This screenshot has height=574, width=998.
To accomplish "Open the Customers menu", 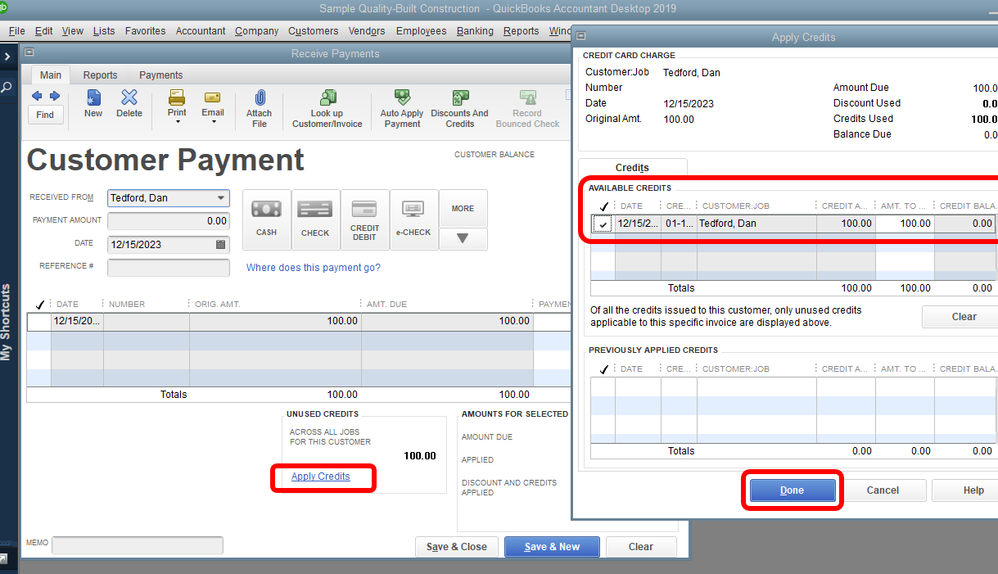I will (x=313, y=31).
